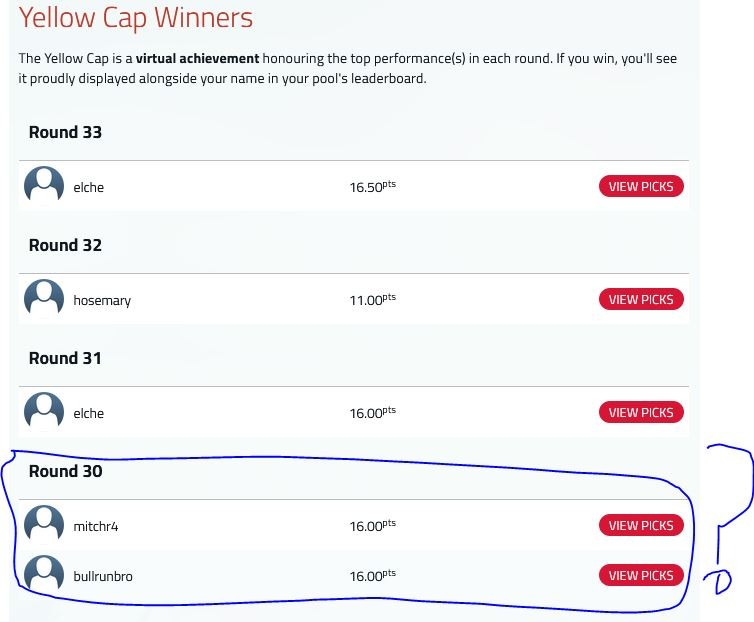View picks for mitchr4 in Round 30

641,525
